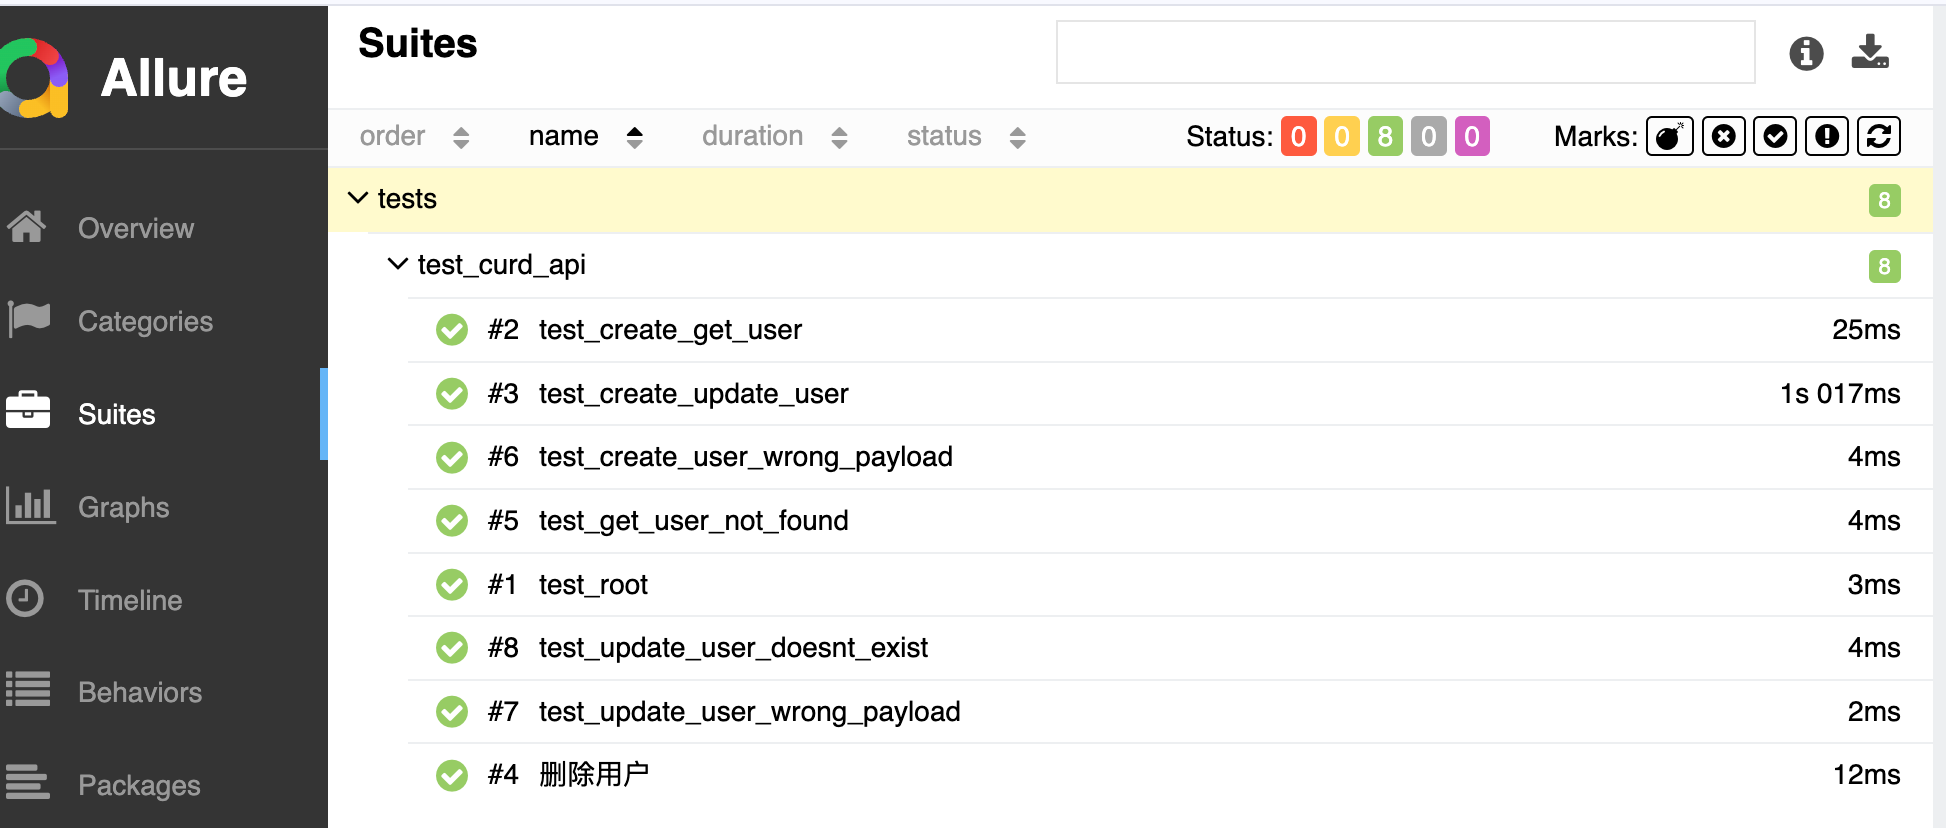Toggle the new broken exclamation mark filter
1946x828 pixels.
point(1827,136)
